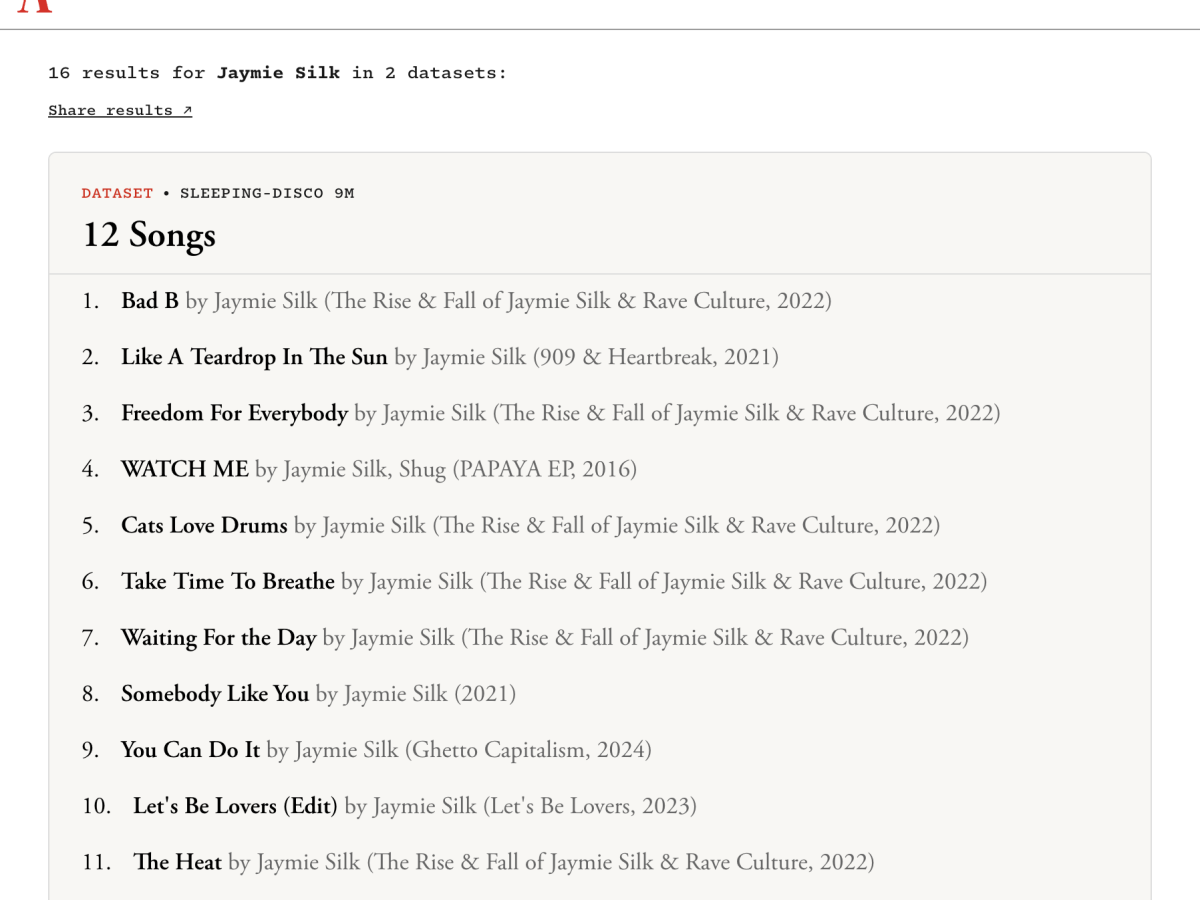Image resolution: width=1200 pixels, height=900 pixels.
Task: Click the red logo at top left
Action: 35,5
